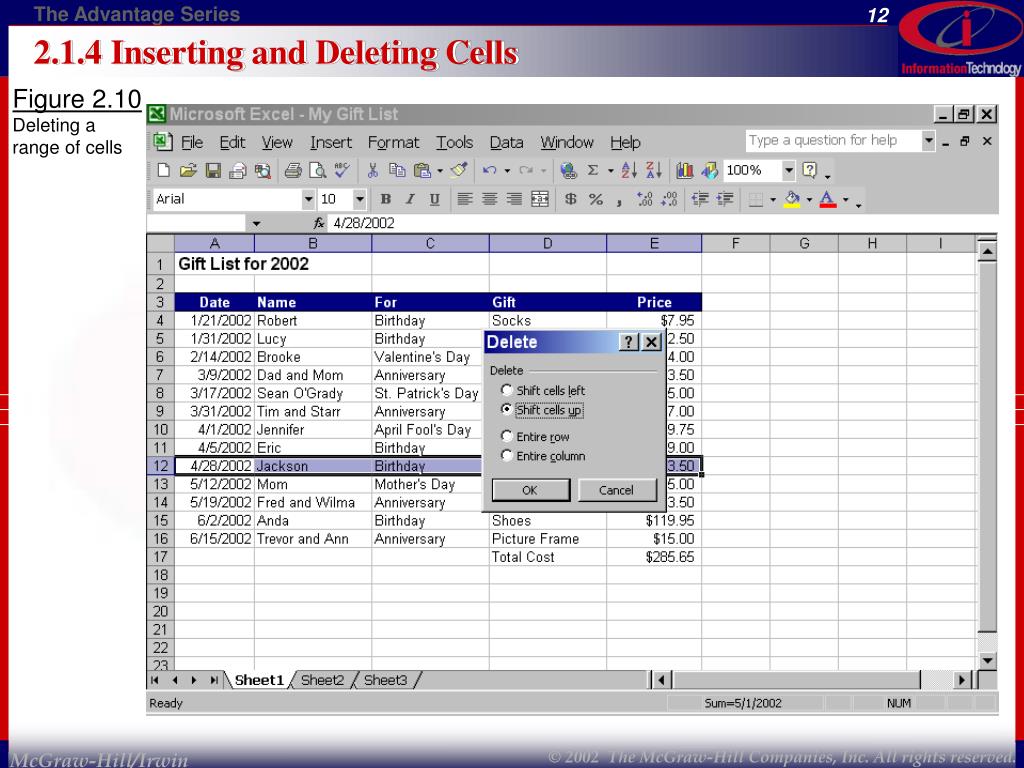Open the Font name dropdown
Viewport: 1024px width, 768px height.
pos(308,199)
